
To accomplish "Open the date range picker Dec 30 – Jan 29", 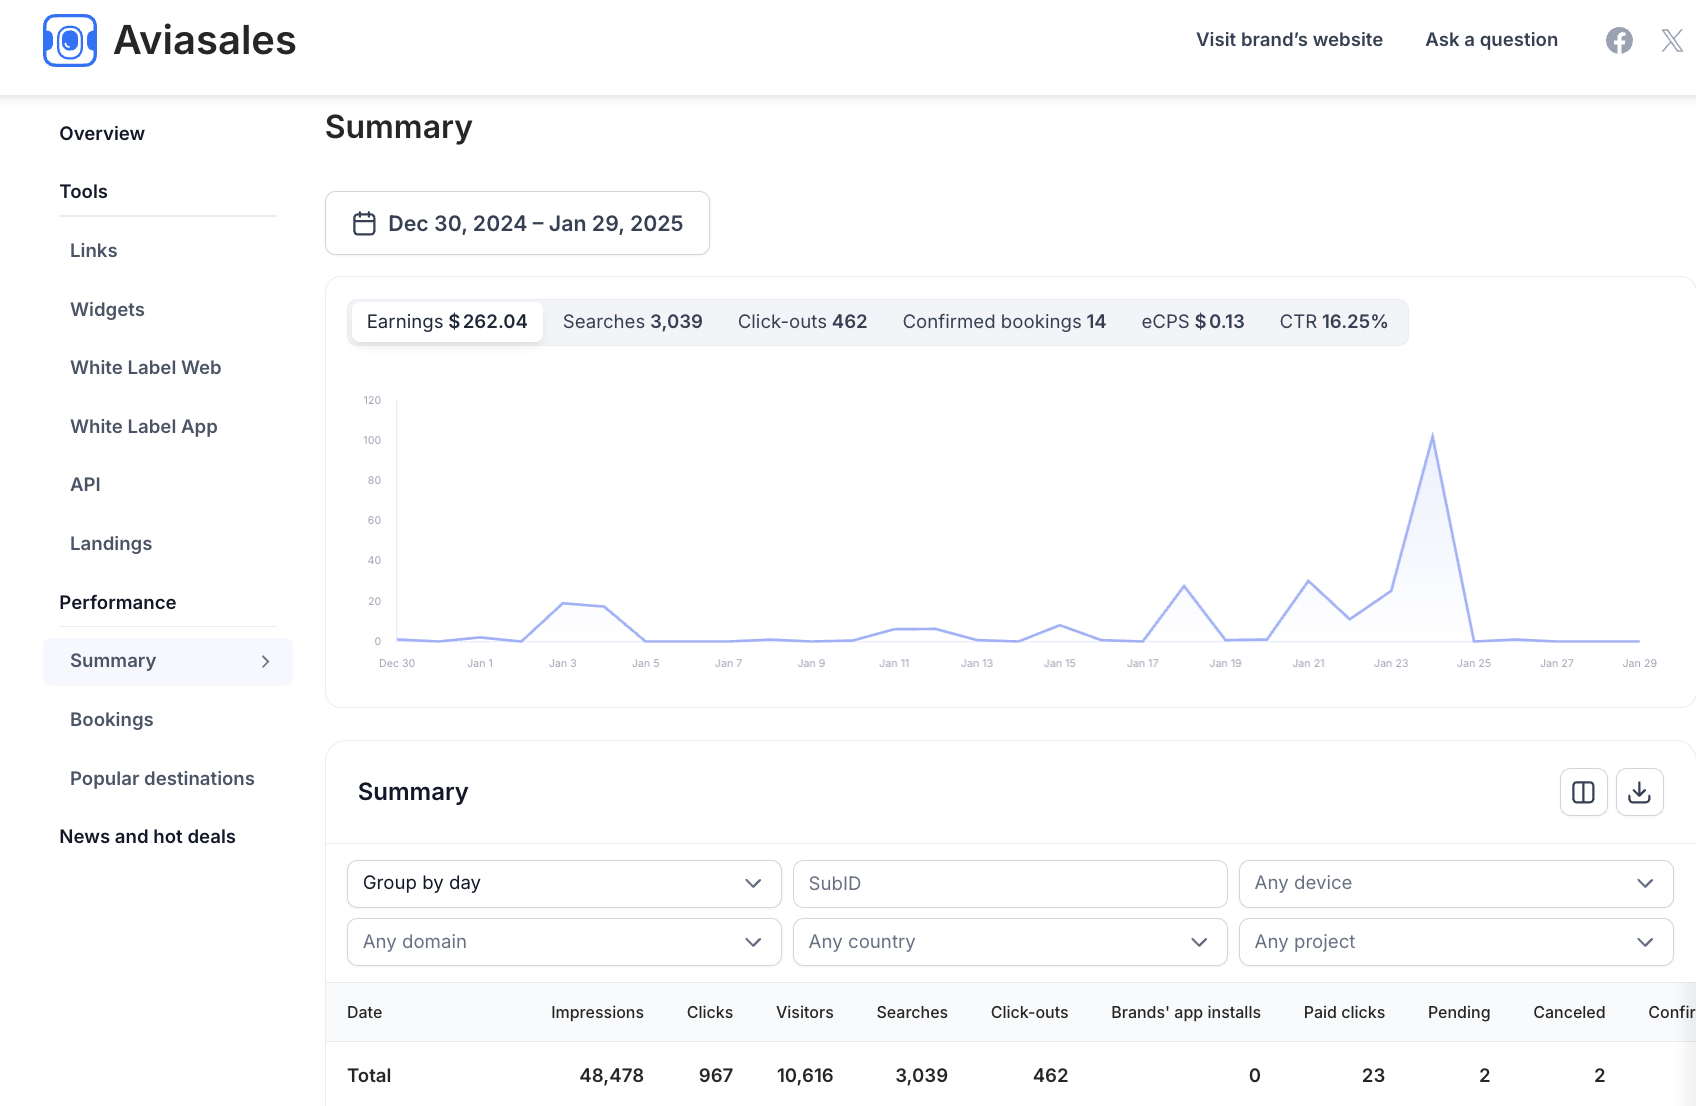I will [517, 223].
